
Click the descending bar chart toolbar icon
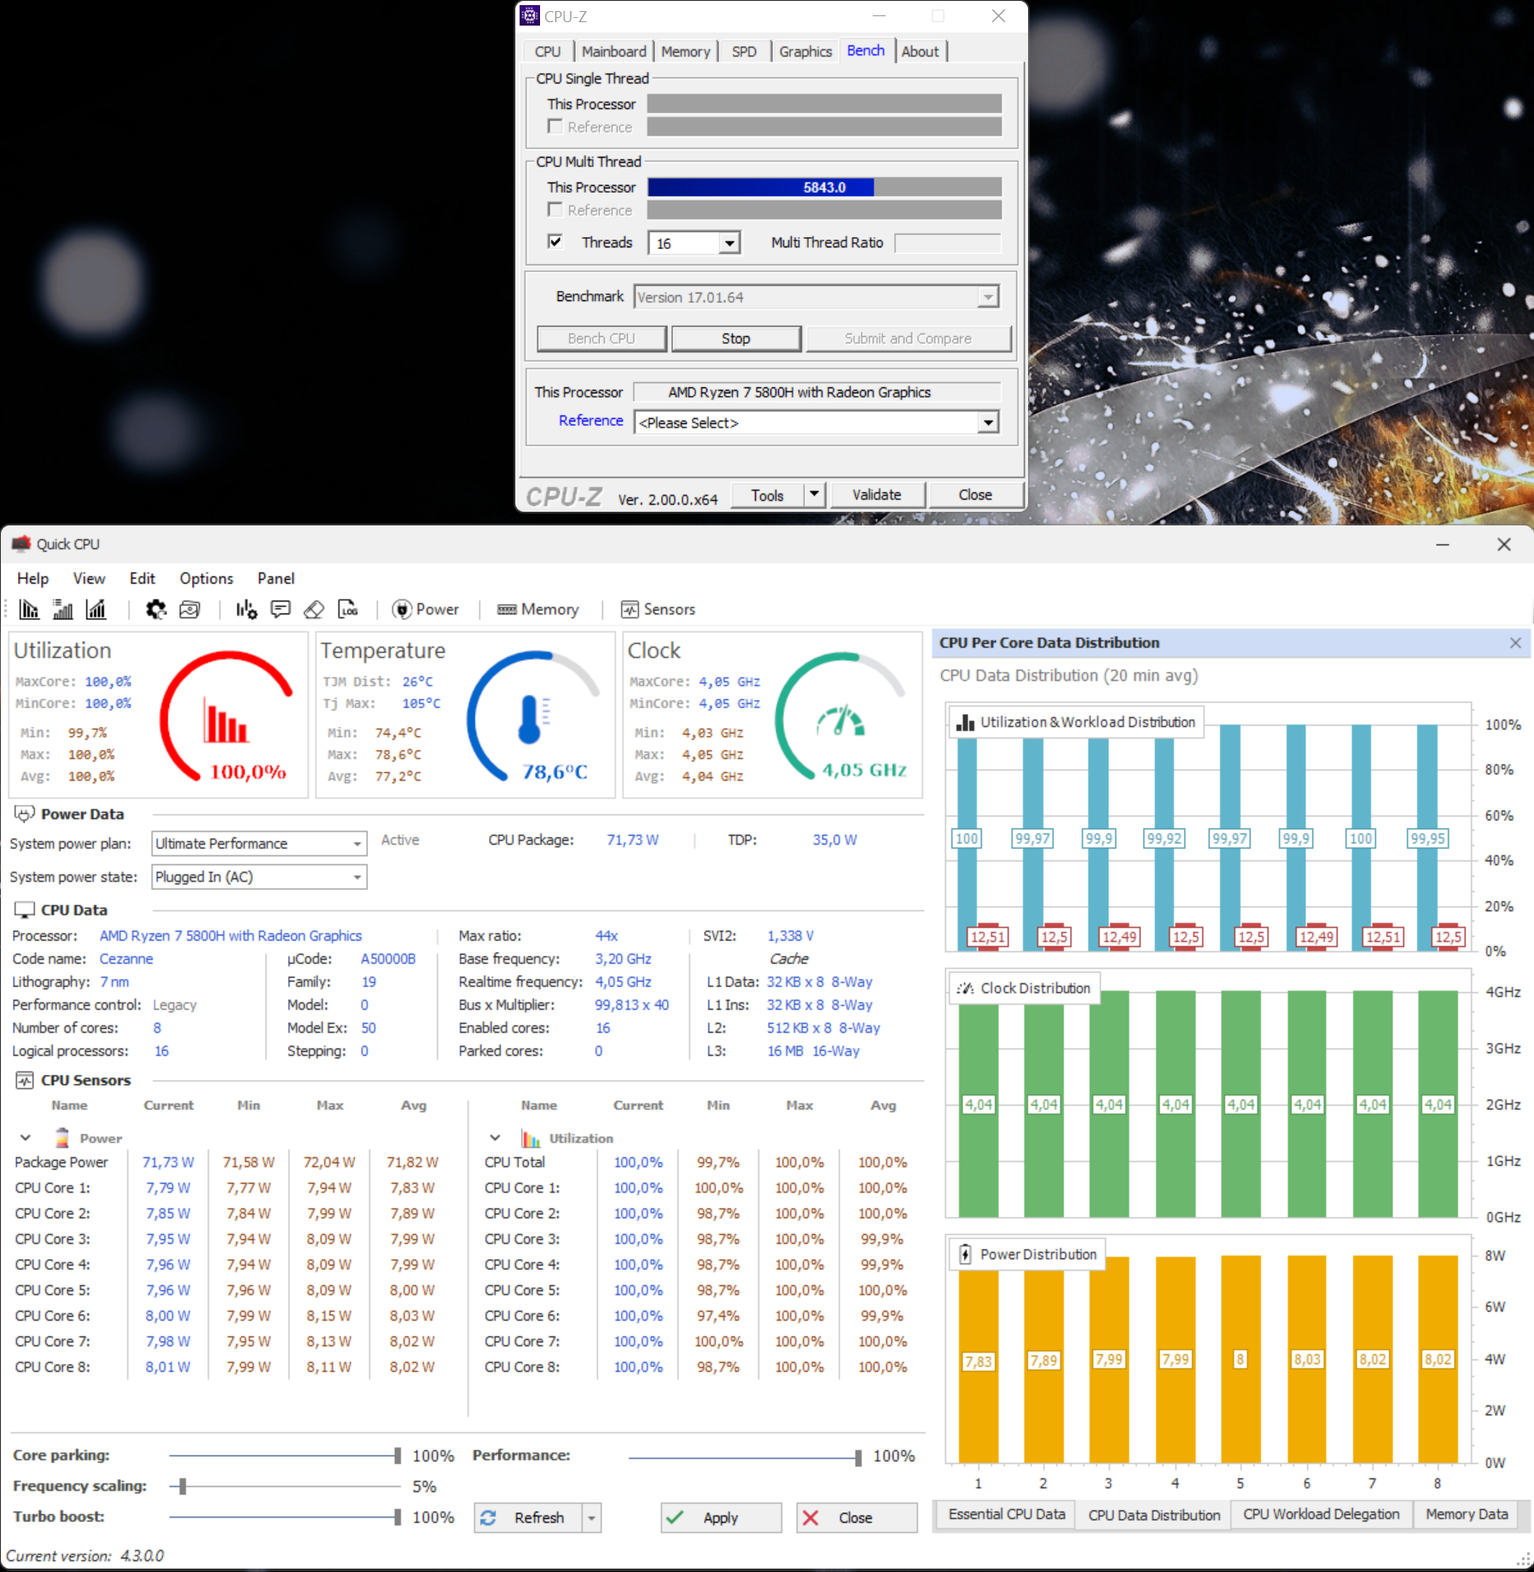point(29,609)
